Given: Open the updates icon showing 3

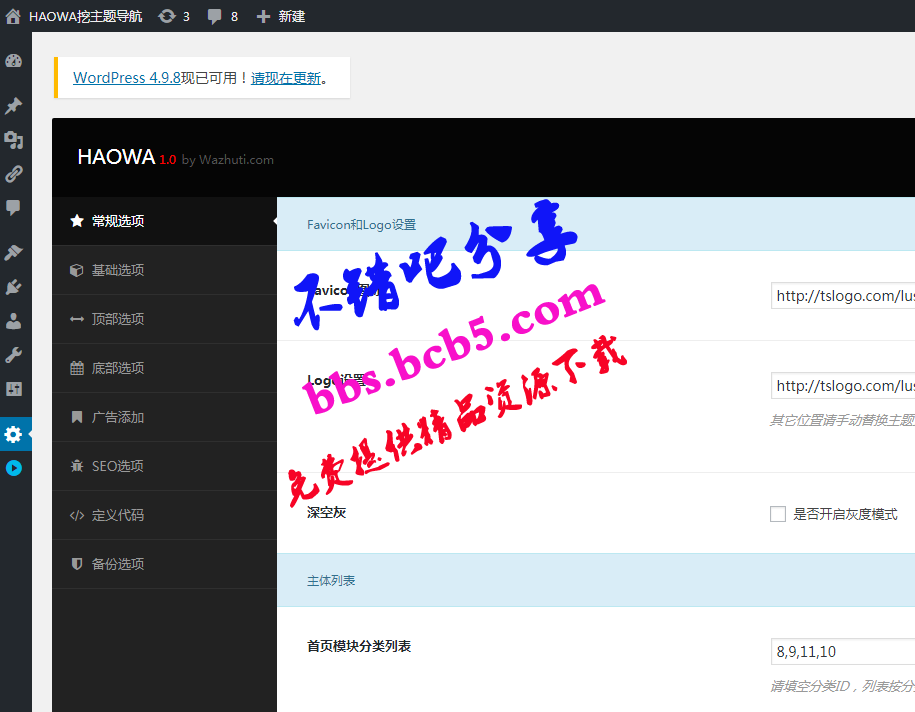Looking at the screenshot, I should pyautogui.click(x=167, y=16).
